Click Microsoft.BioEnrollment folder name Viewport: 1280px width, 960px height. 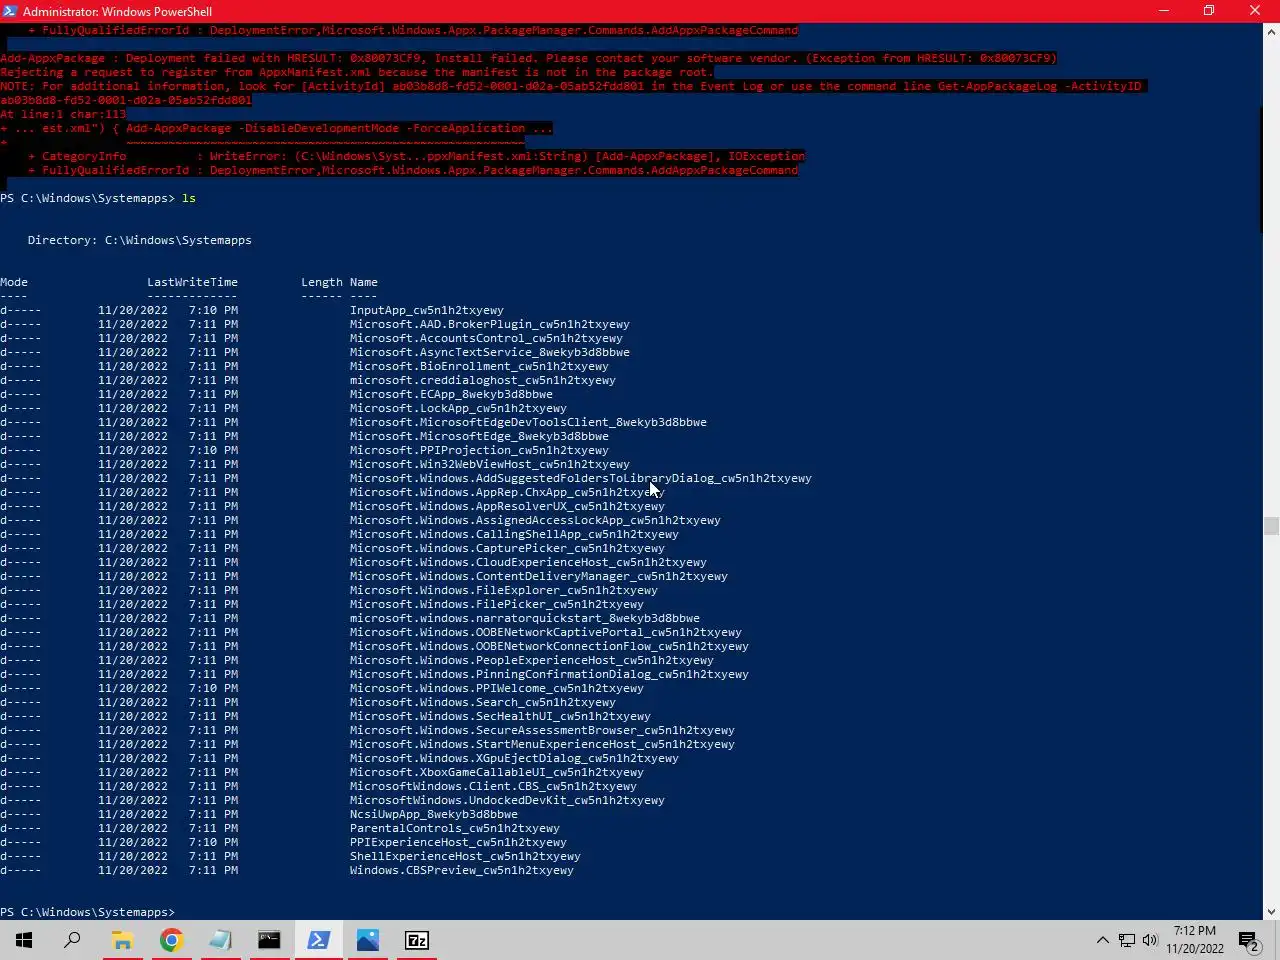[479, 366]
